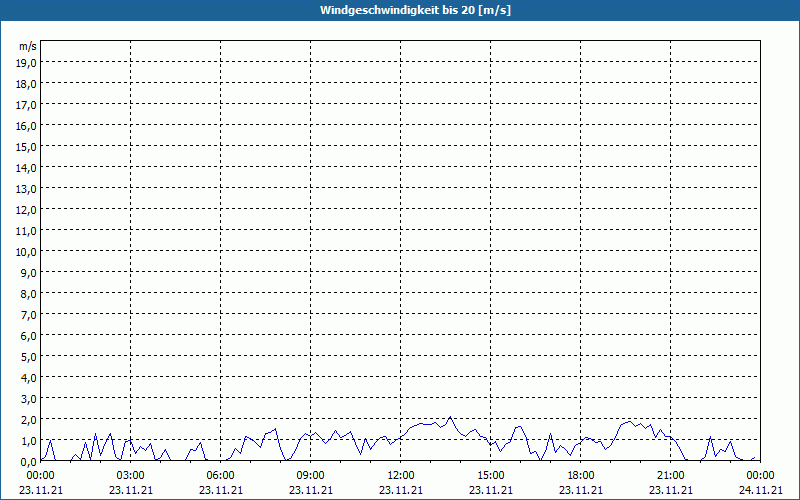
Task: Click the 10,0 y-axis label
Action: coord(28,252)
